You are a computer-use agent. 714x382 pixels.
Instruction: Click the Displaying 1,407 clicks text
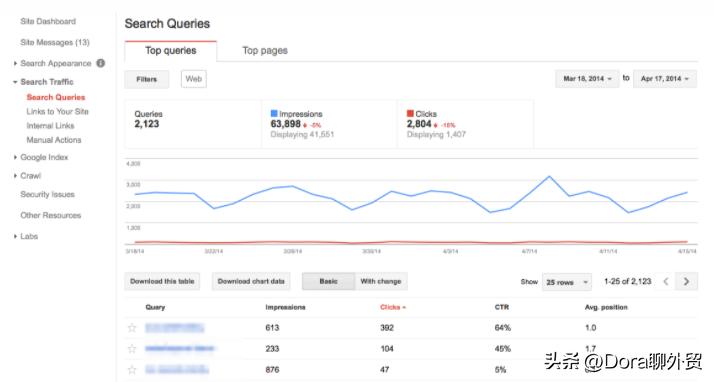point(436,135)
